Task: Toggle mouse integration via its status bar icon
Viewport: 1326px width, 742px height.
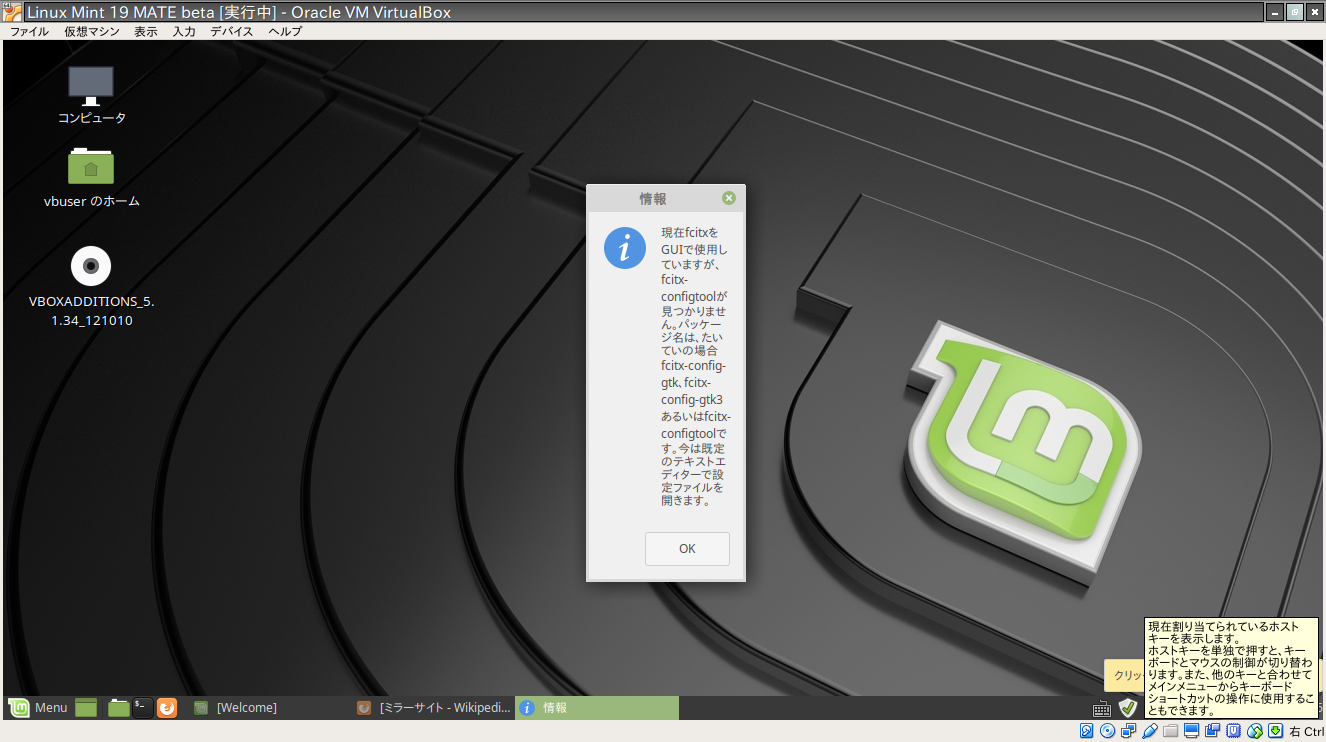Action: pyautogui.click(x=1254, y=731)
